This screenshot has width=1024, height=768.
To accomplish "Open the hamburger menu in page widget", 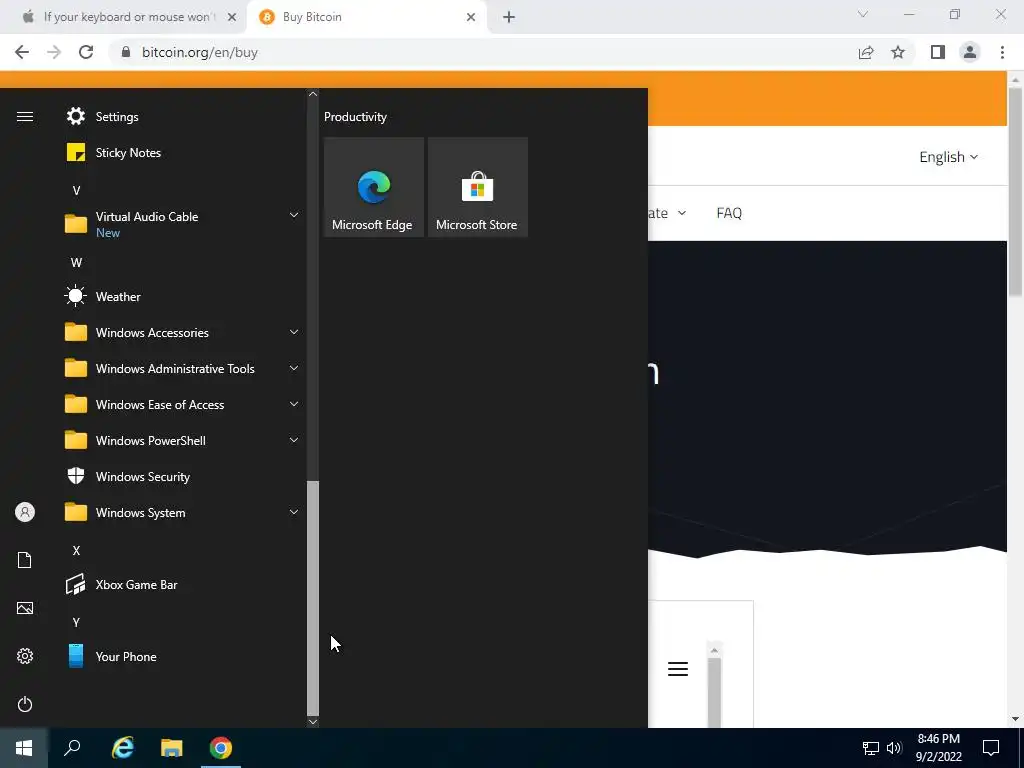I will (x=678, y=669).
